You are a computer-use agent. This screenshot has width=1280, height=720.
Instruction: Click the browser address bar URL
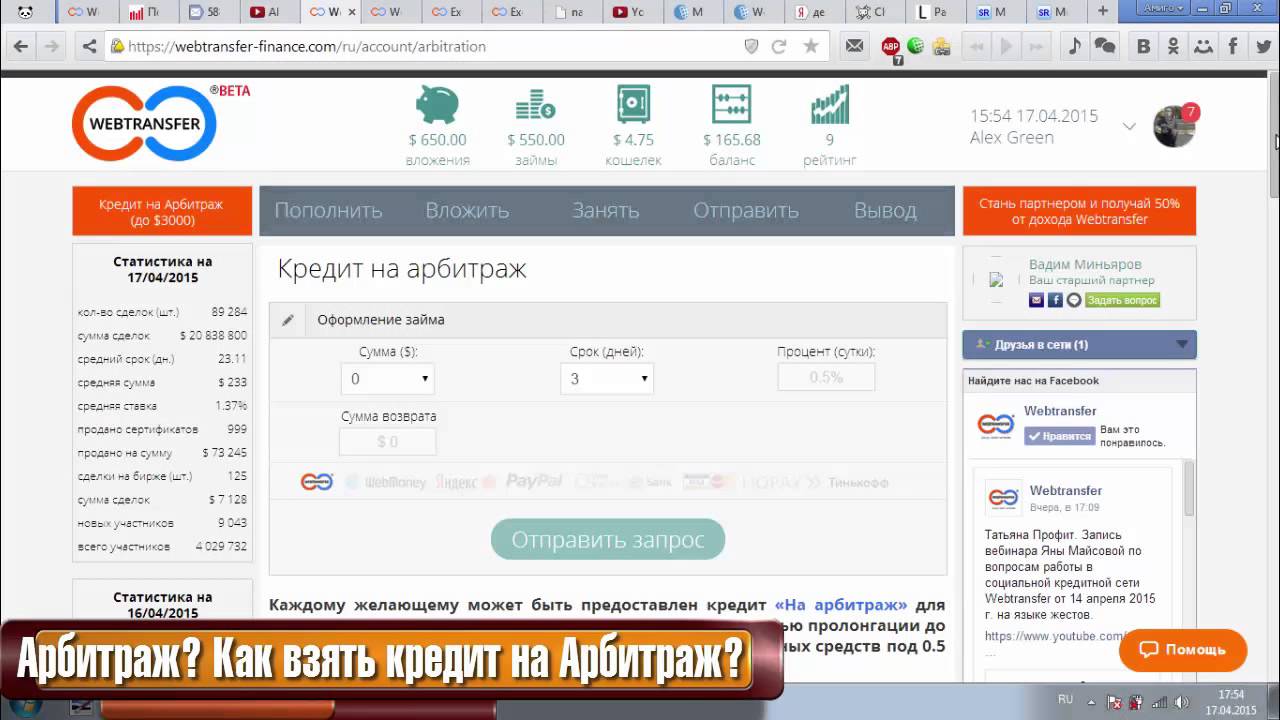[x=306, y=46]
